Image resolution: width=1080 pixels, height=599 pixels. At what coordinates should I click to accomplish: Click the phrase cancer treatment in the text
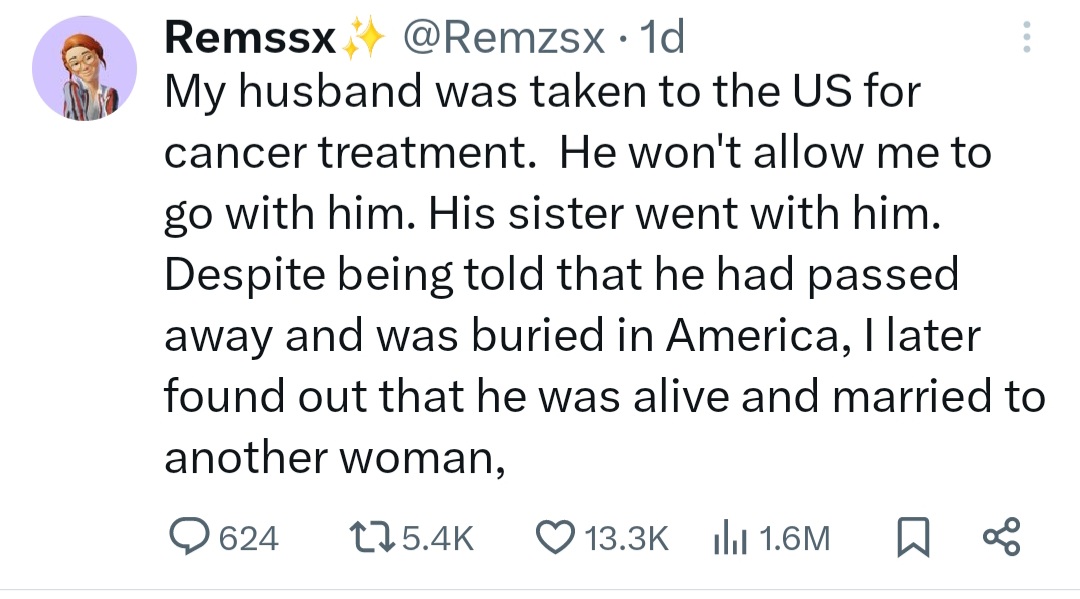343,152
